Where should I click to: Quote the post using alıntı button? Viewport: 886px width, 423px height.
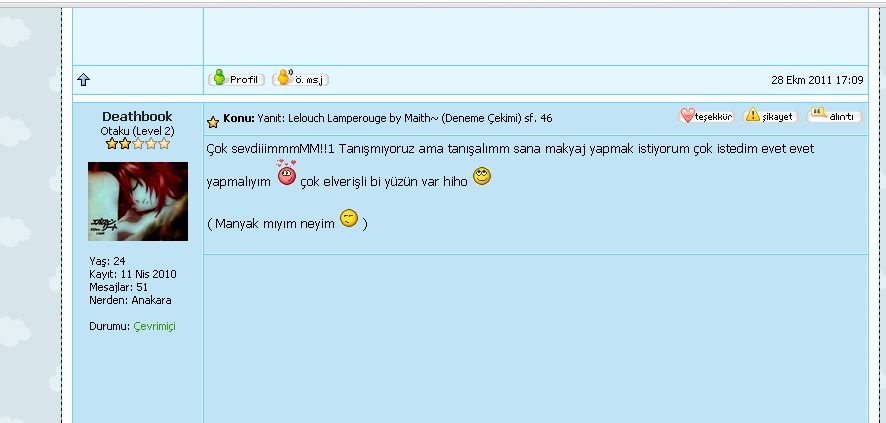point(835,115)
